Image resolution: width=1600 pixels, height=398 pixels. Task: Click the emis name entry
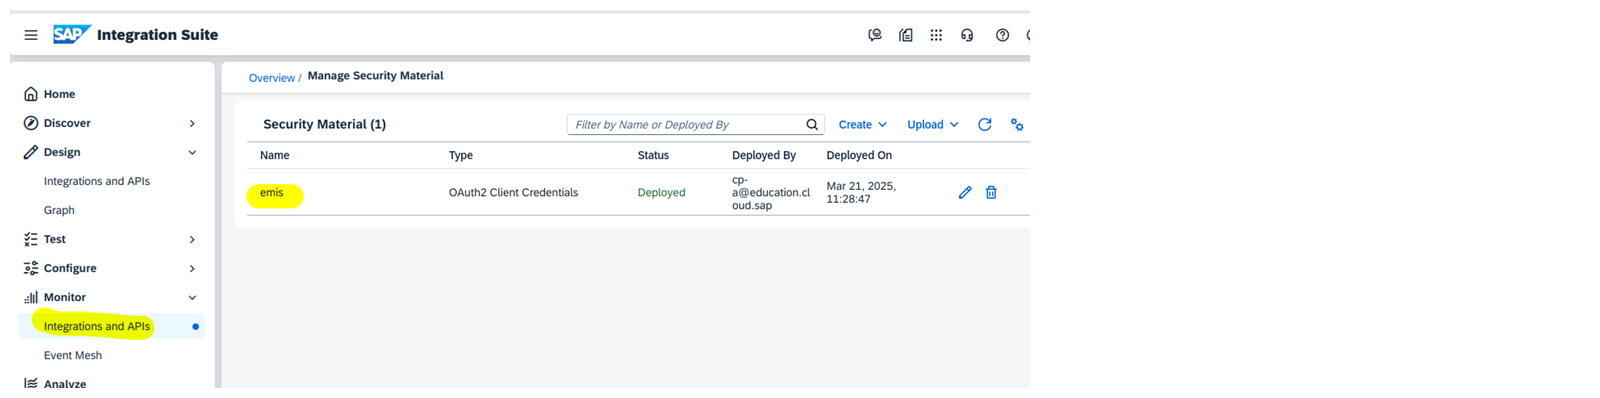point(272,193)
